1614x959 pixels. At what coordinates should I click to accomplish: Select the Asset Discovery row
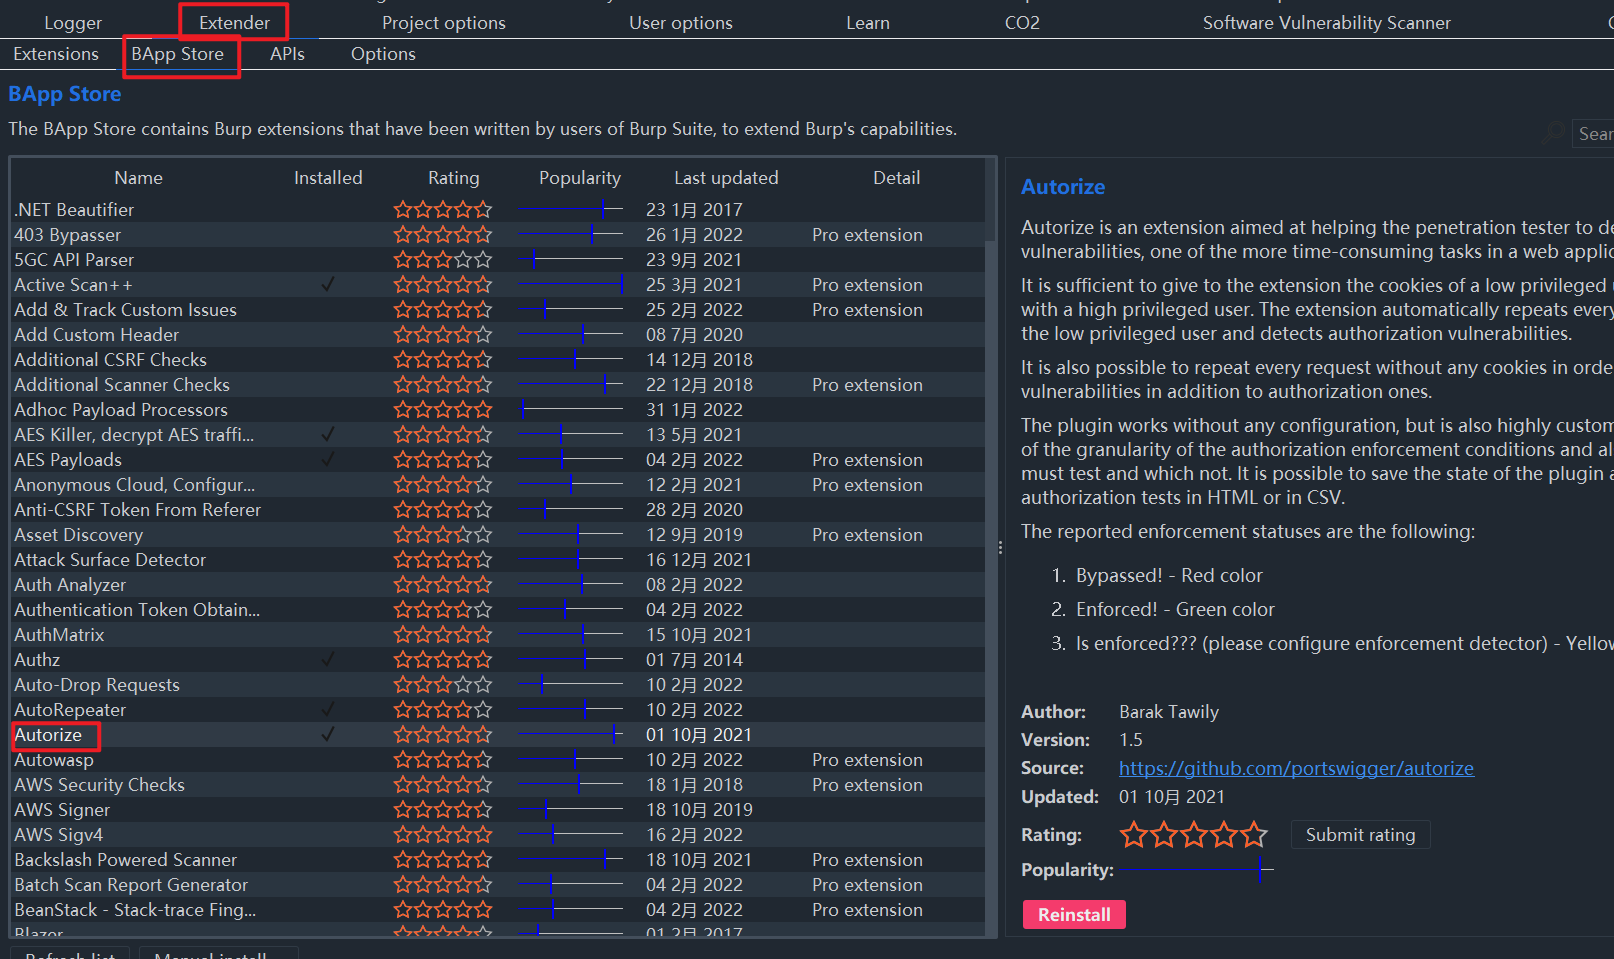click(x=497, y=534)
